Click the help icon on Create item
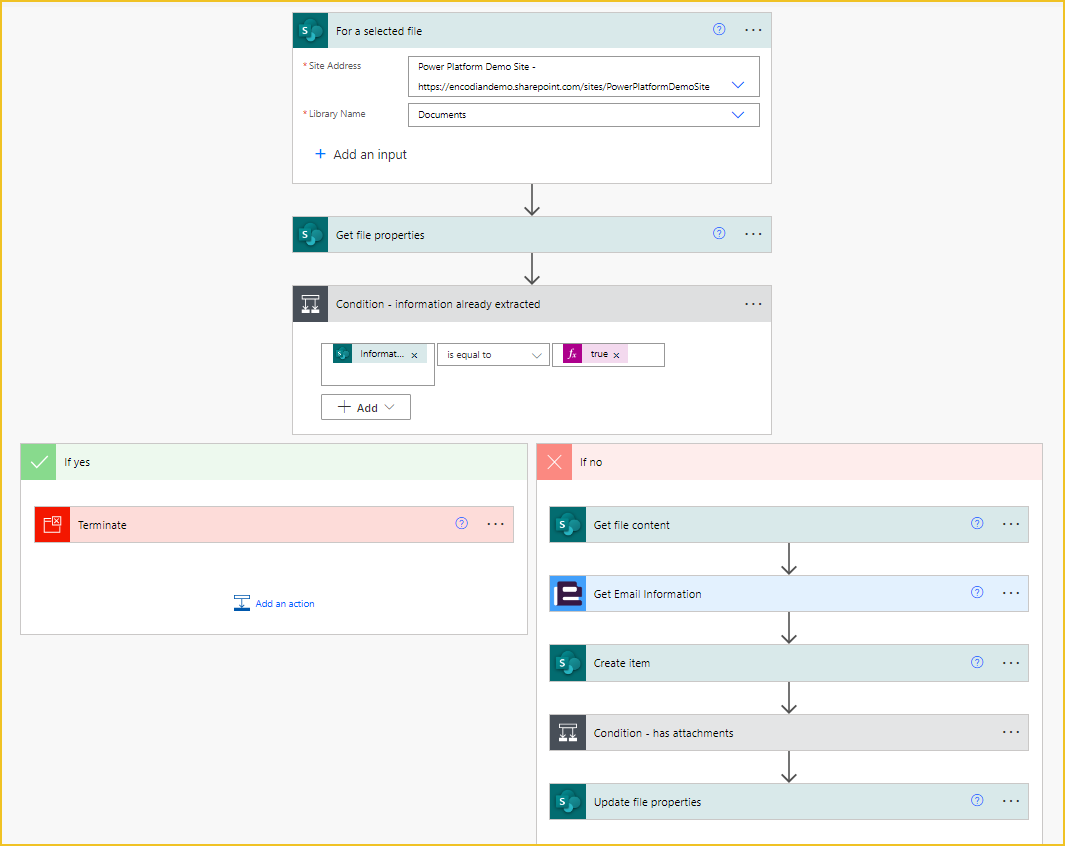This screenshot has width=1065, height=846. click(x=977, y=663)
